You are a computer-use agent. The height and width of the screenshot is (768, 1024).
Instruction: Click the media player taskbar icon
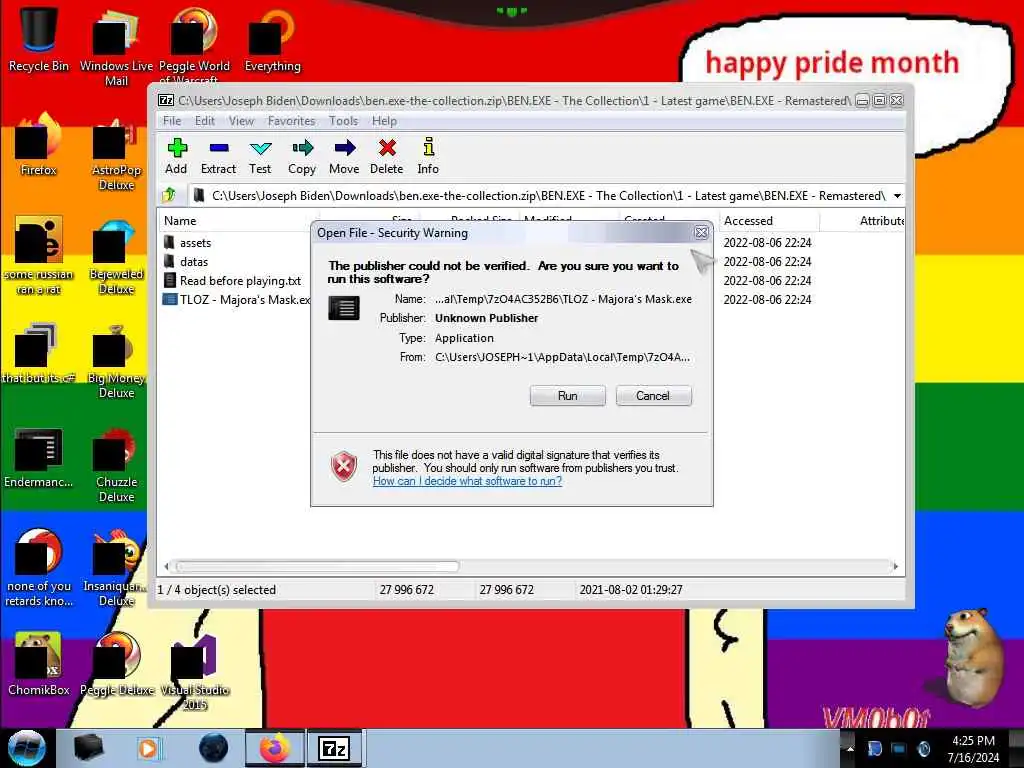point(148,748)
